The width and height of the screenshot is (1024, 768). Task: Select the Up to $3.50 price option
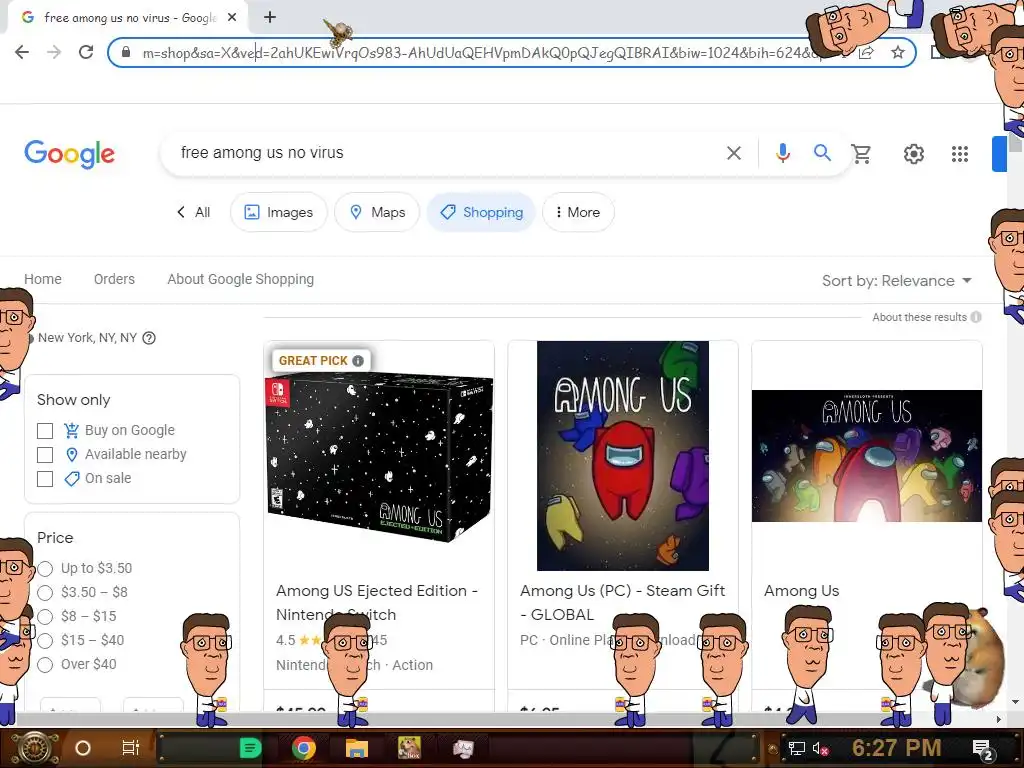[45, 569]
